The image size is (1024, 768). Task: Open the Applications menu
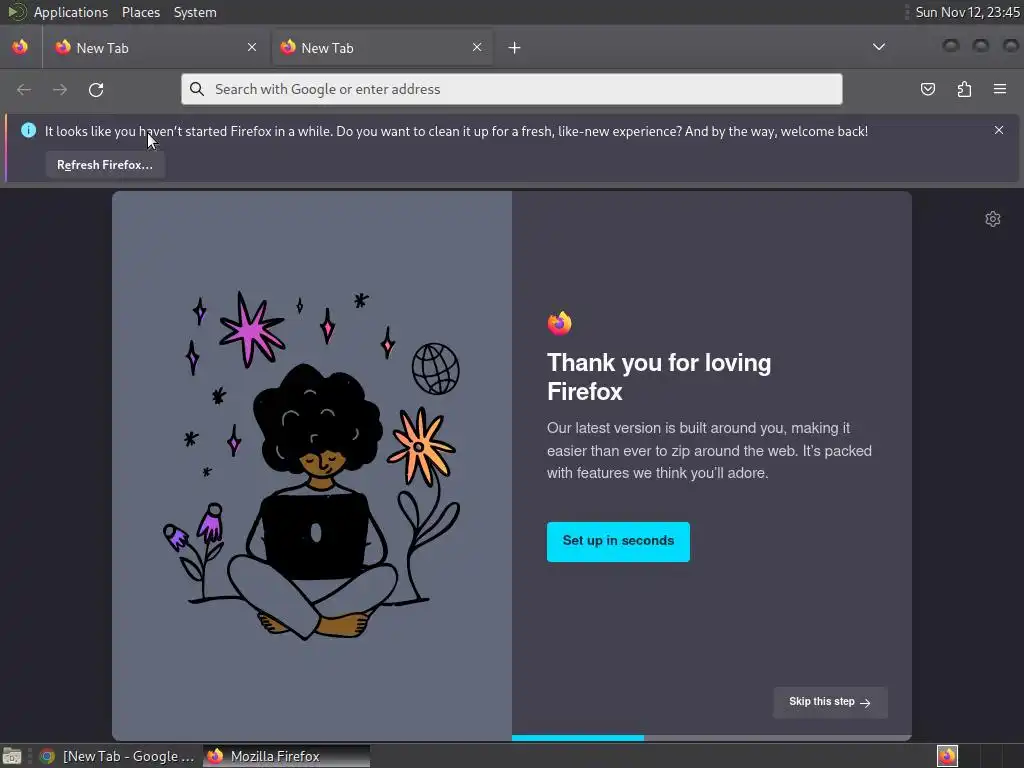click(71, 12)
